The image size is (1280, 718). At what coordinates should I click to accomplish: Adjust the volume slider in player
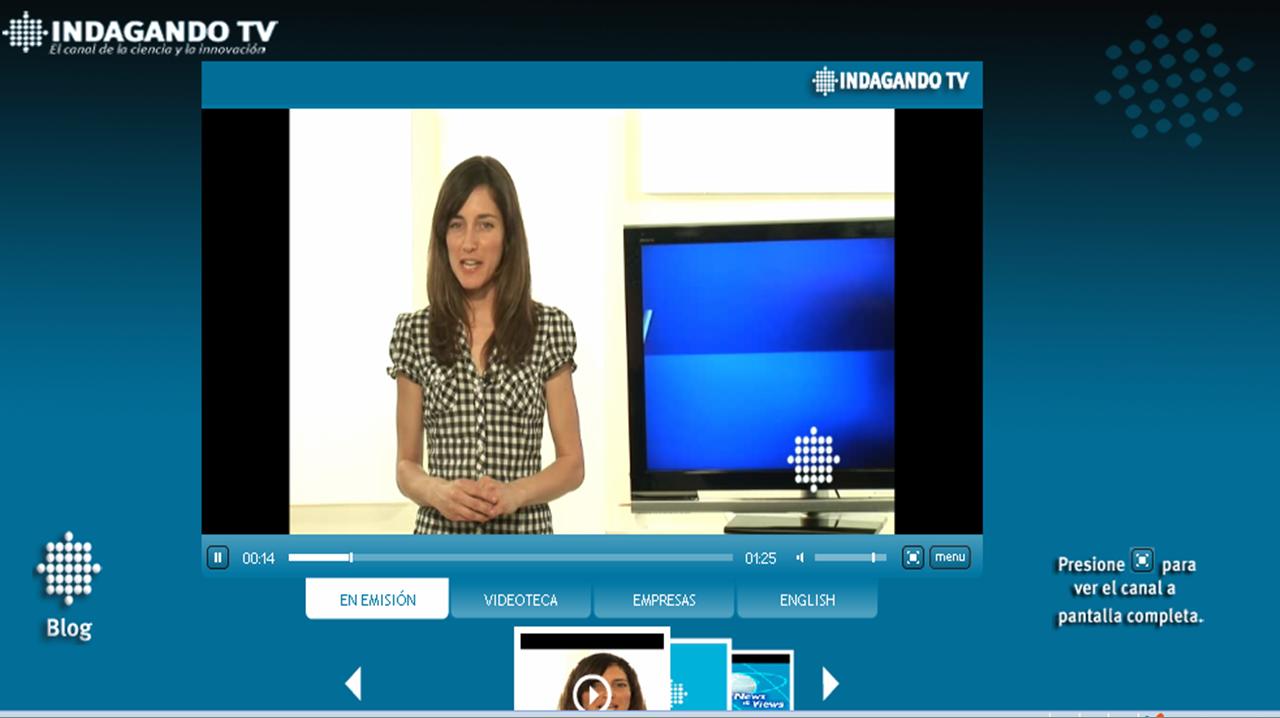pyautogui.click(x=849, y=558)
